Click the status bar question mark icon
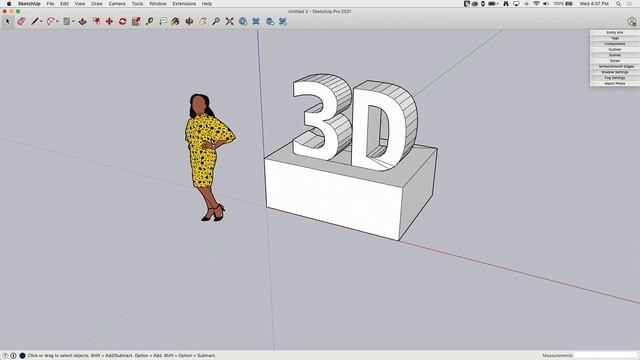The image size is (640, 360). (x=5, y=356)
